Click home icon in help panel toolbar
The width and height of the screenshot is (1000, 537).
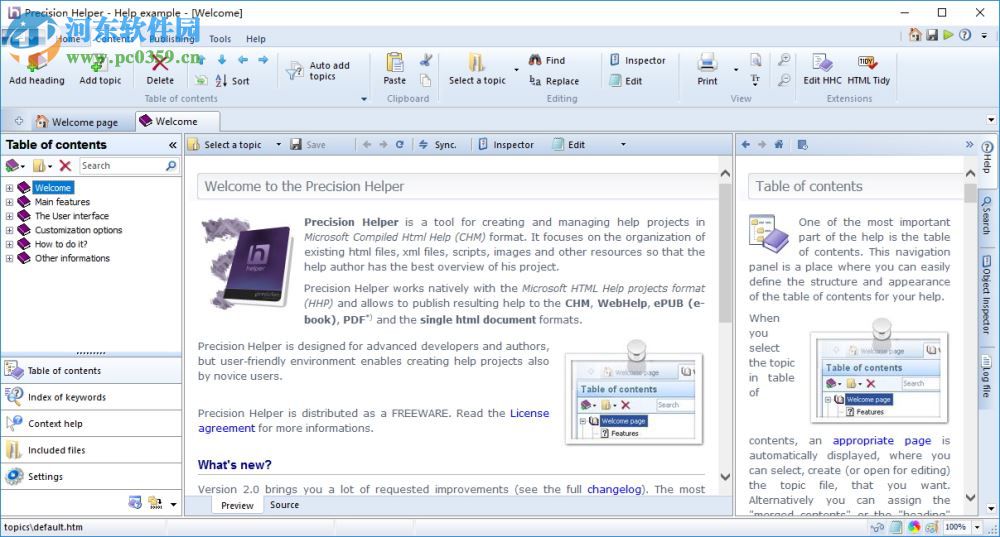(779, 145)
